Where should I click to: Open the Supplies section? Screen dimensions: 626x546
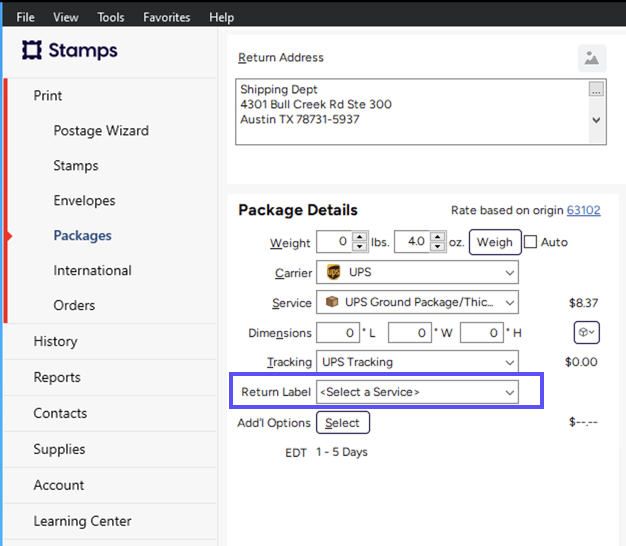click(x=59, y=449)
